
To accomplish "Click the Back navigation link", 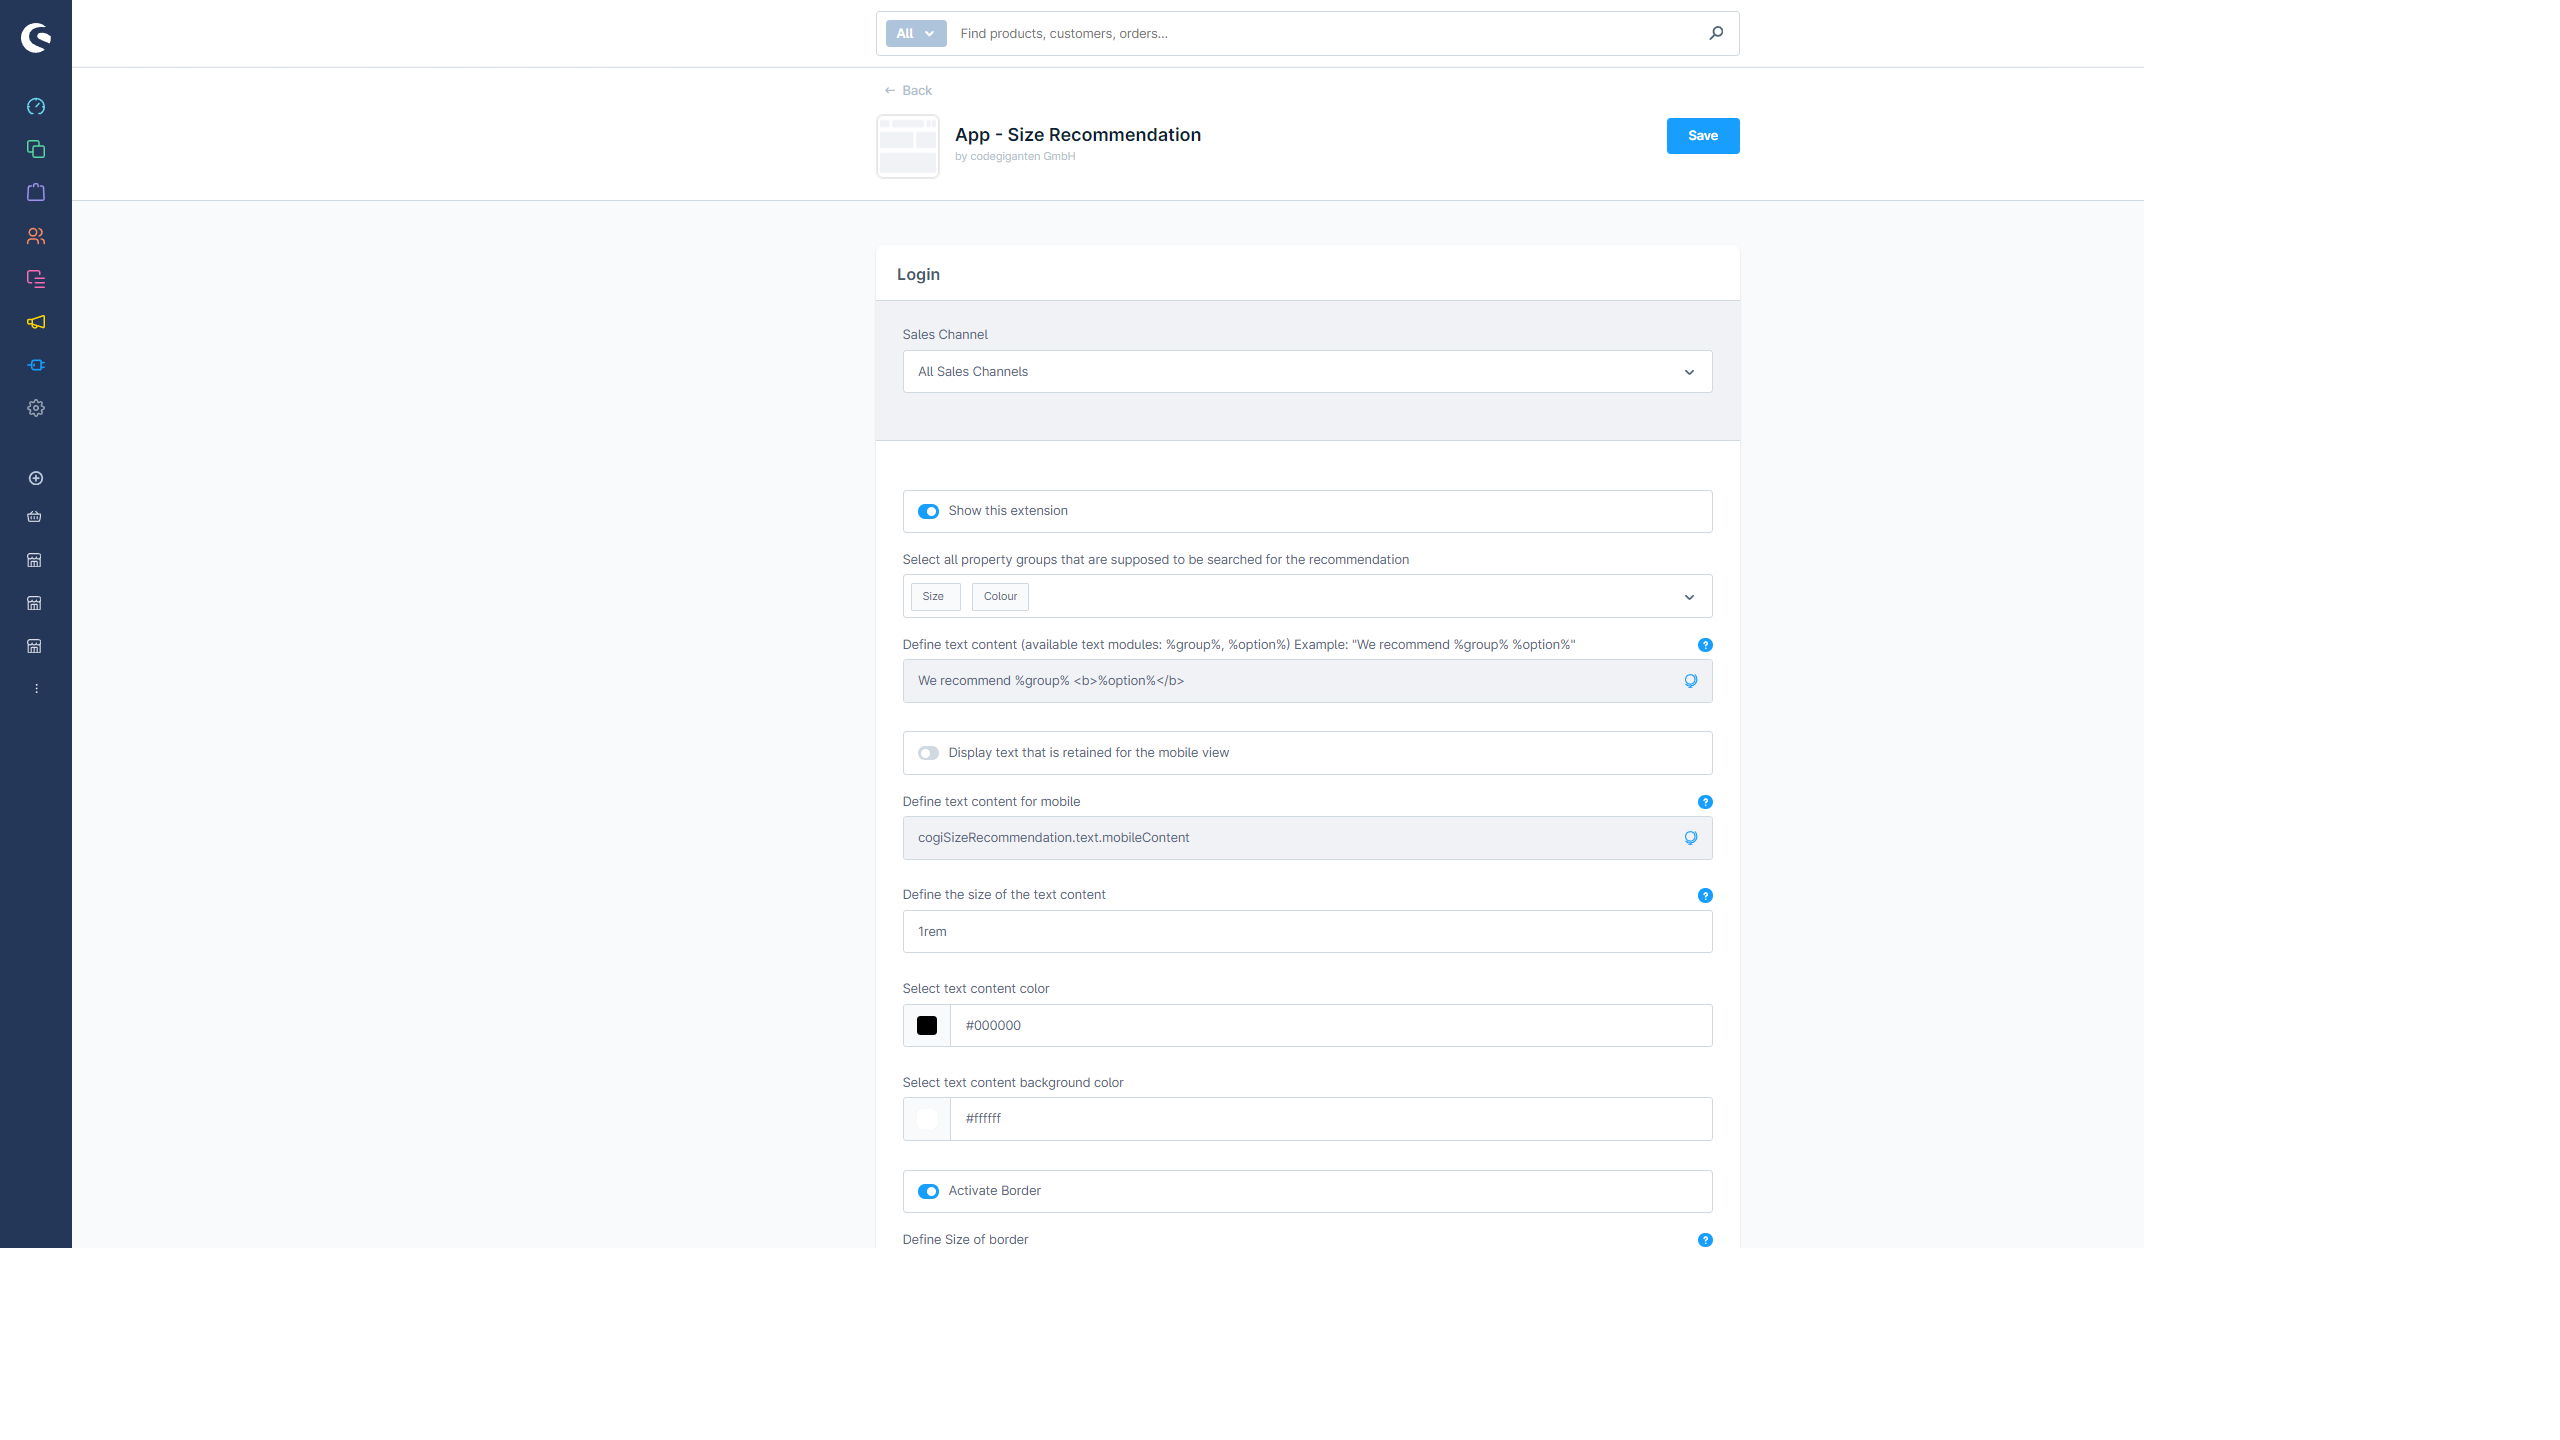I will 907,90.
